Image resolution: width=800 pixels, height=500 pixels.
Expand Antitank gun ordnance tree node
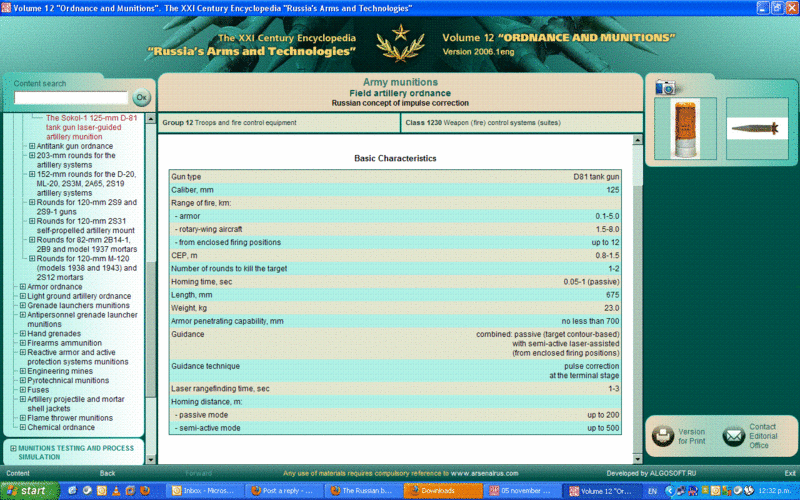(32, 146)
